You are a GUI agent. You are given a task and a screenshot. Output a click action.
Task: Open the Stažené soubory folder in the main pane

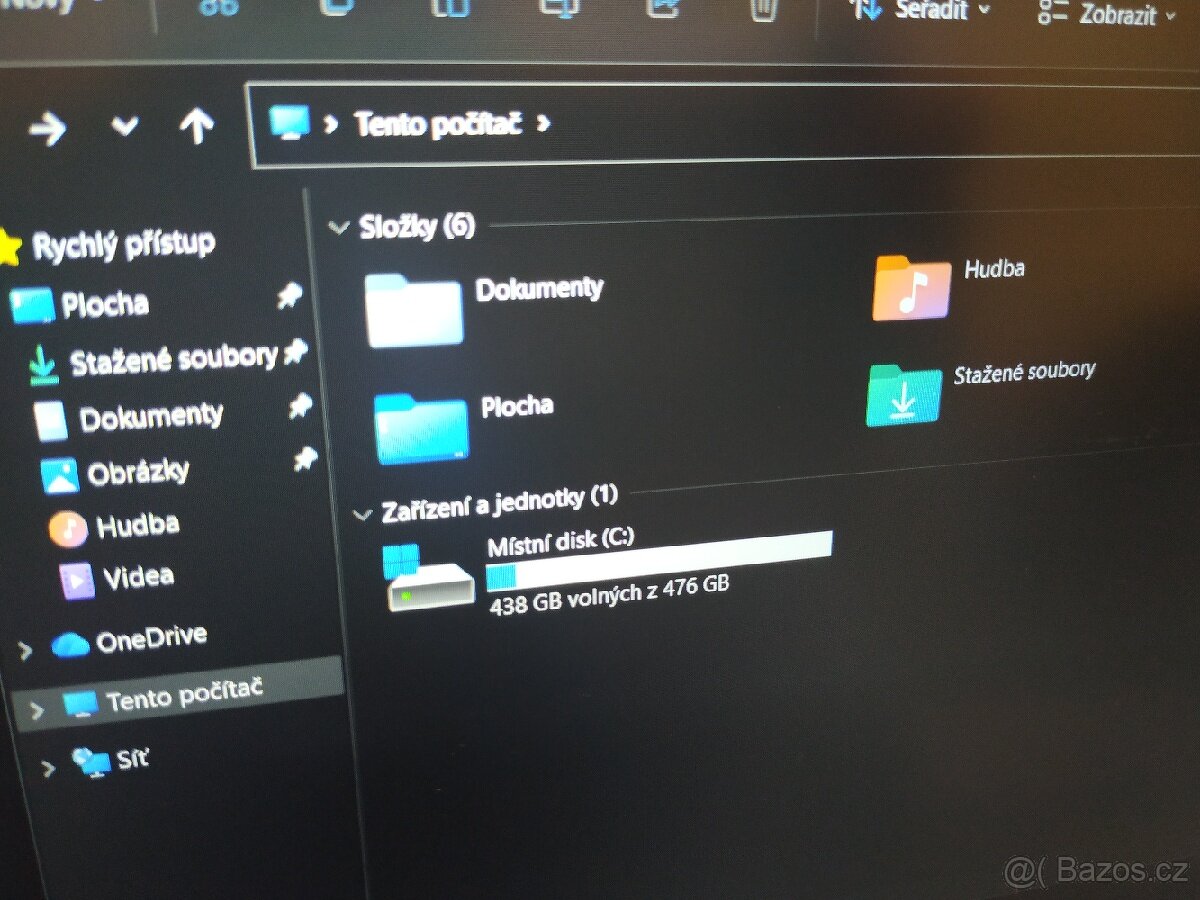pyautogui.click(x=904, y=395)
